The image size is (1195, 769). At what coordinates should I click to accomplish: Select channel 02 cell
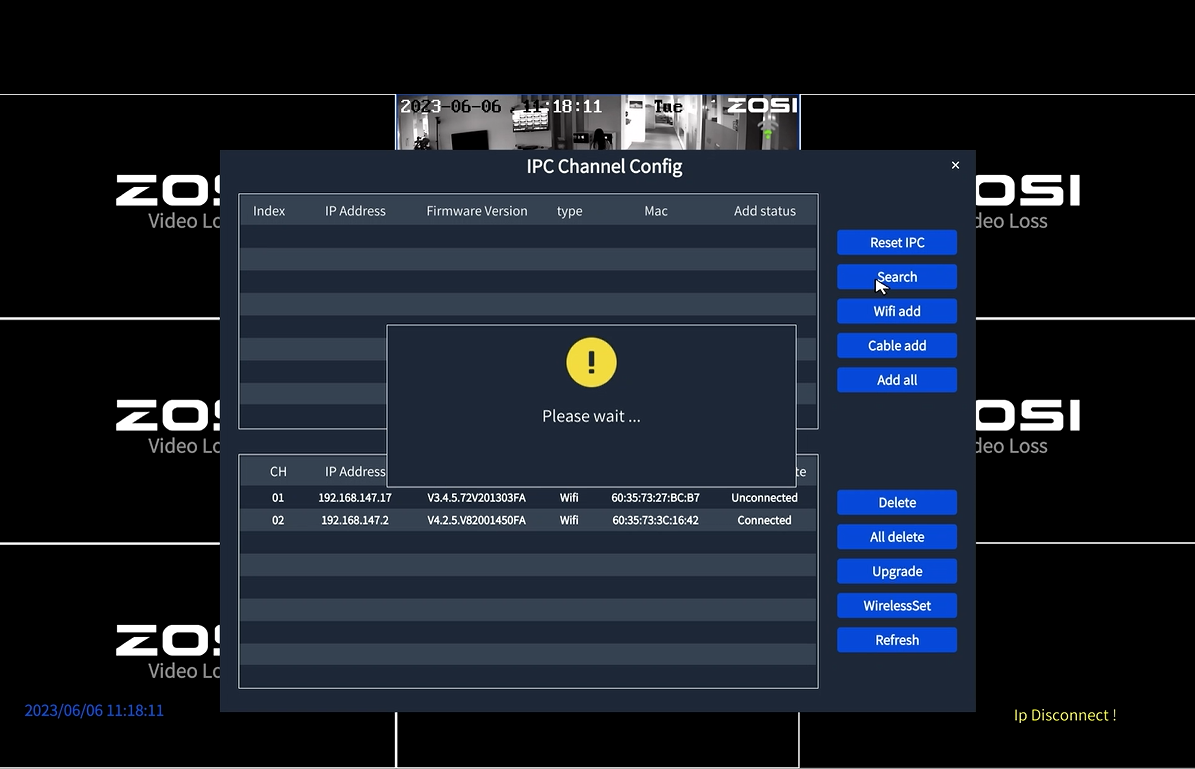click(x=278, y=521)
